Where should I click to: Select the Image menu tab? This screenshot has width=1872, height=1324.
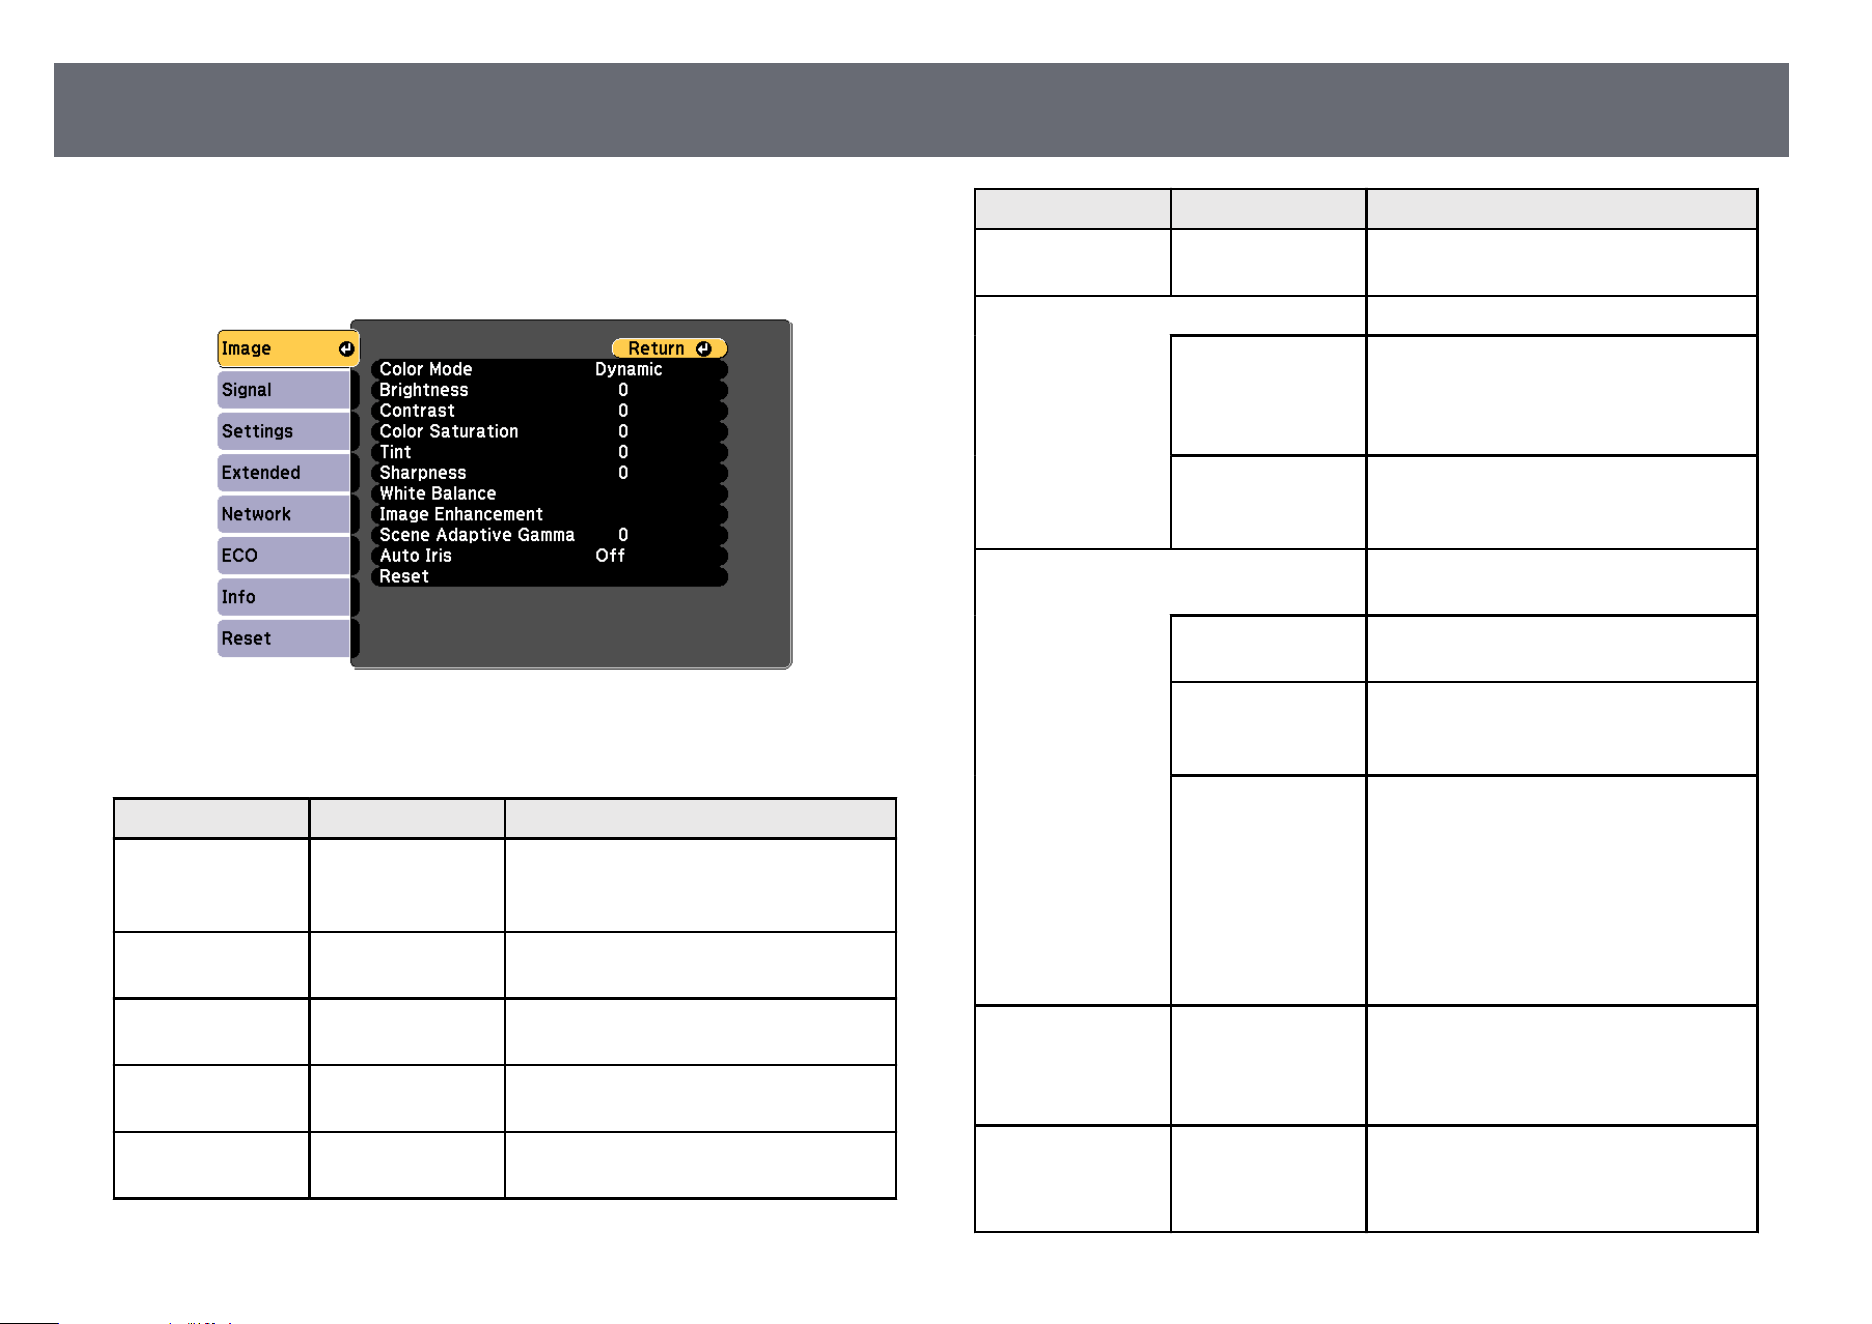[x=288, y=349]
